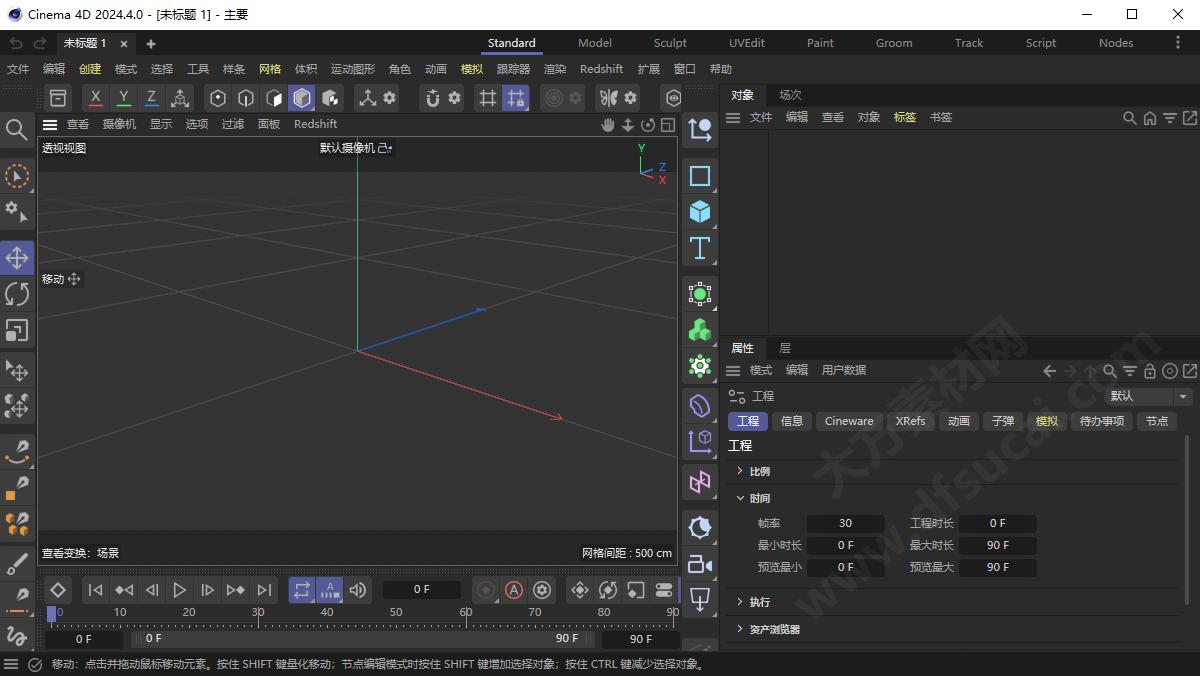Open the object manager hamburger menu
Image resolution: width=1200 pixels, height=676 pixels.
point(733,118)
